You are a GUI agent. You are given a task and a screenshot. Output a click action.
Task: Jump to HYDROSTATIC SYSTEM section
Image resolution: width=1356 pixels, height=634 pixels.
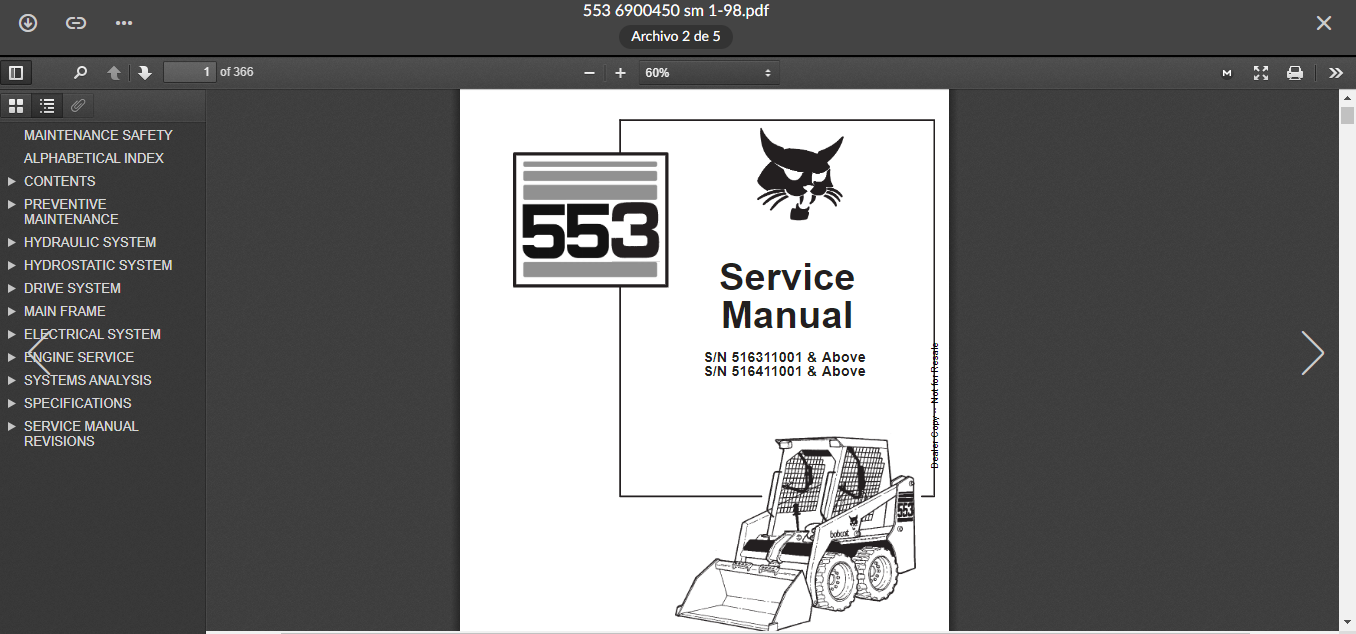point(98,265)
